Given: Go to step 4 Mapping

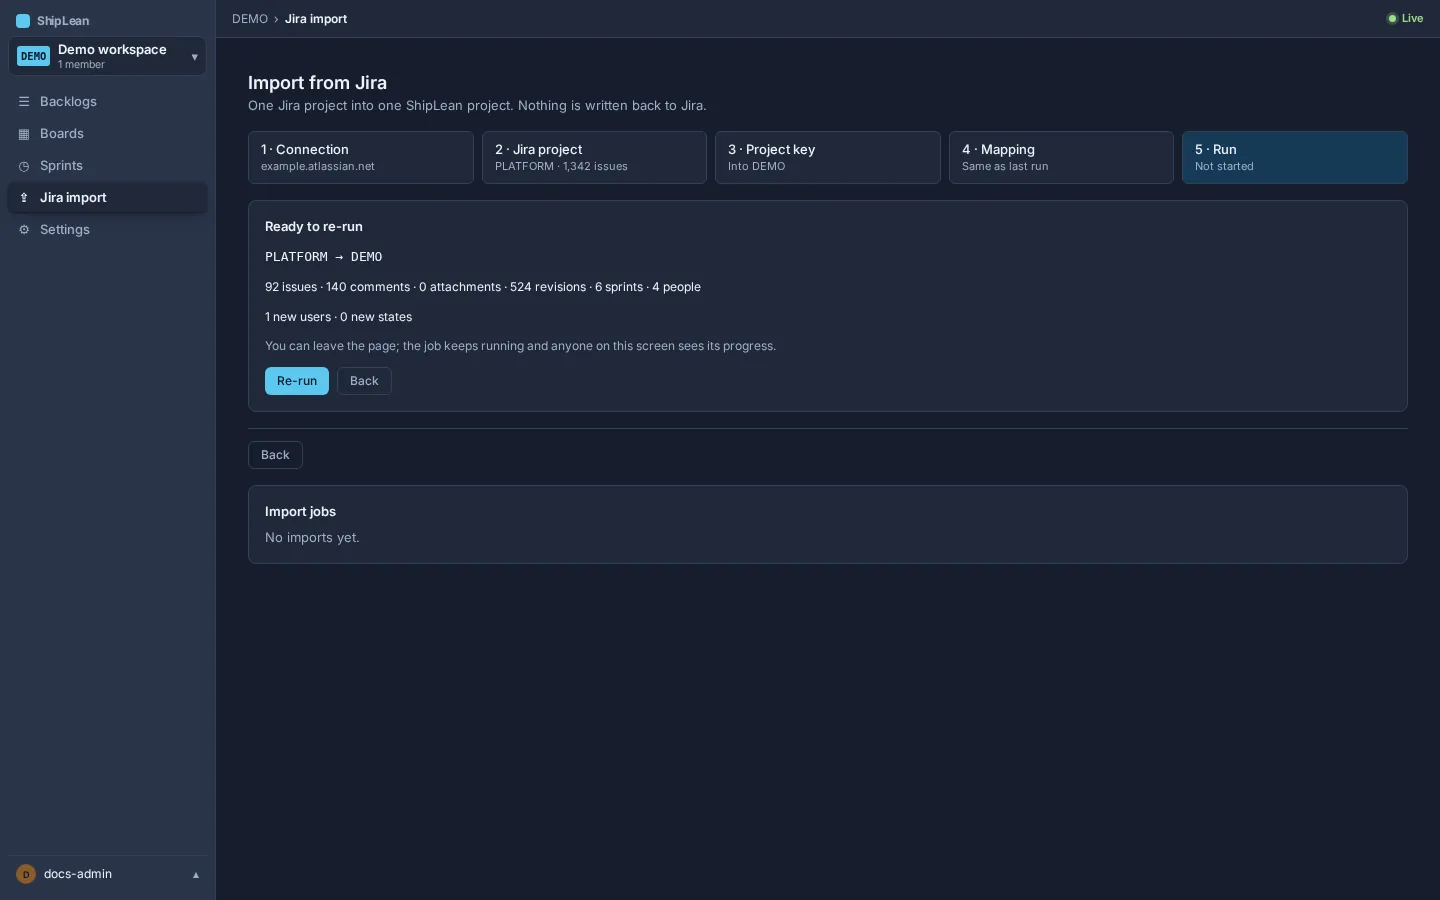Looking at the screenshot, I should [x=1061, y=157].
